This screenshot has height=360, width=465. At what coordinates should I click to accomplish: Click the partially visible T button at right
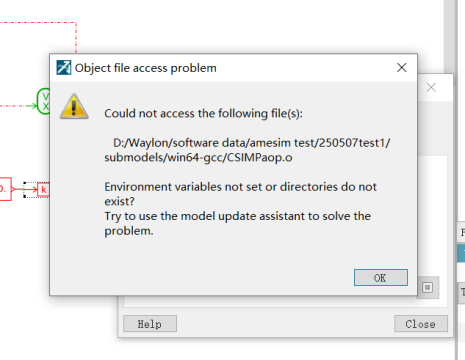click(x=462, y=293)
